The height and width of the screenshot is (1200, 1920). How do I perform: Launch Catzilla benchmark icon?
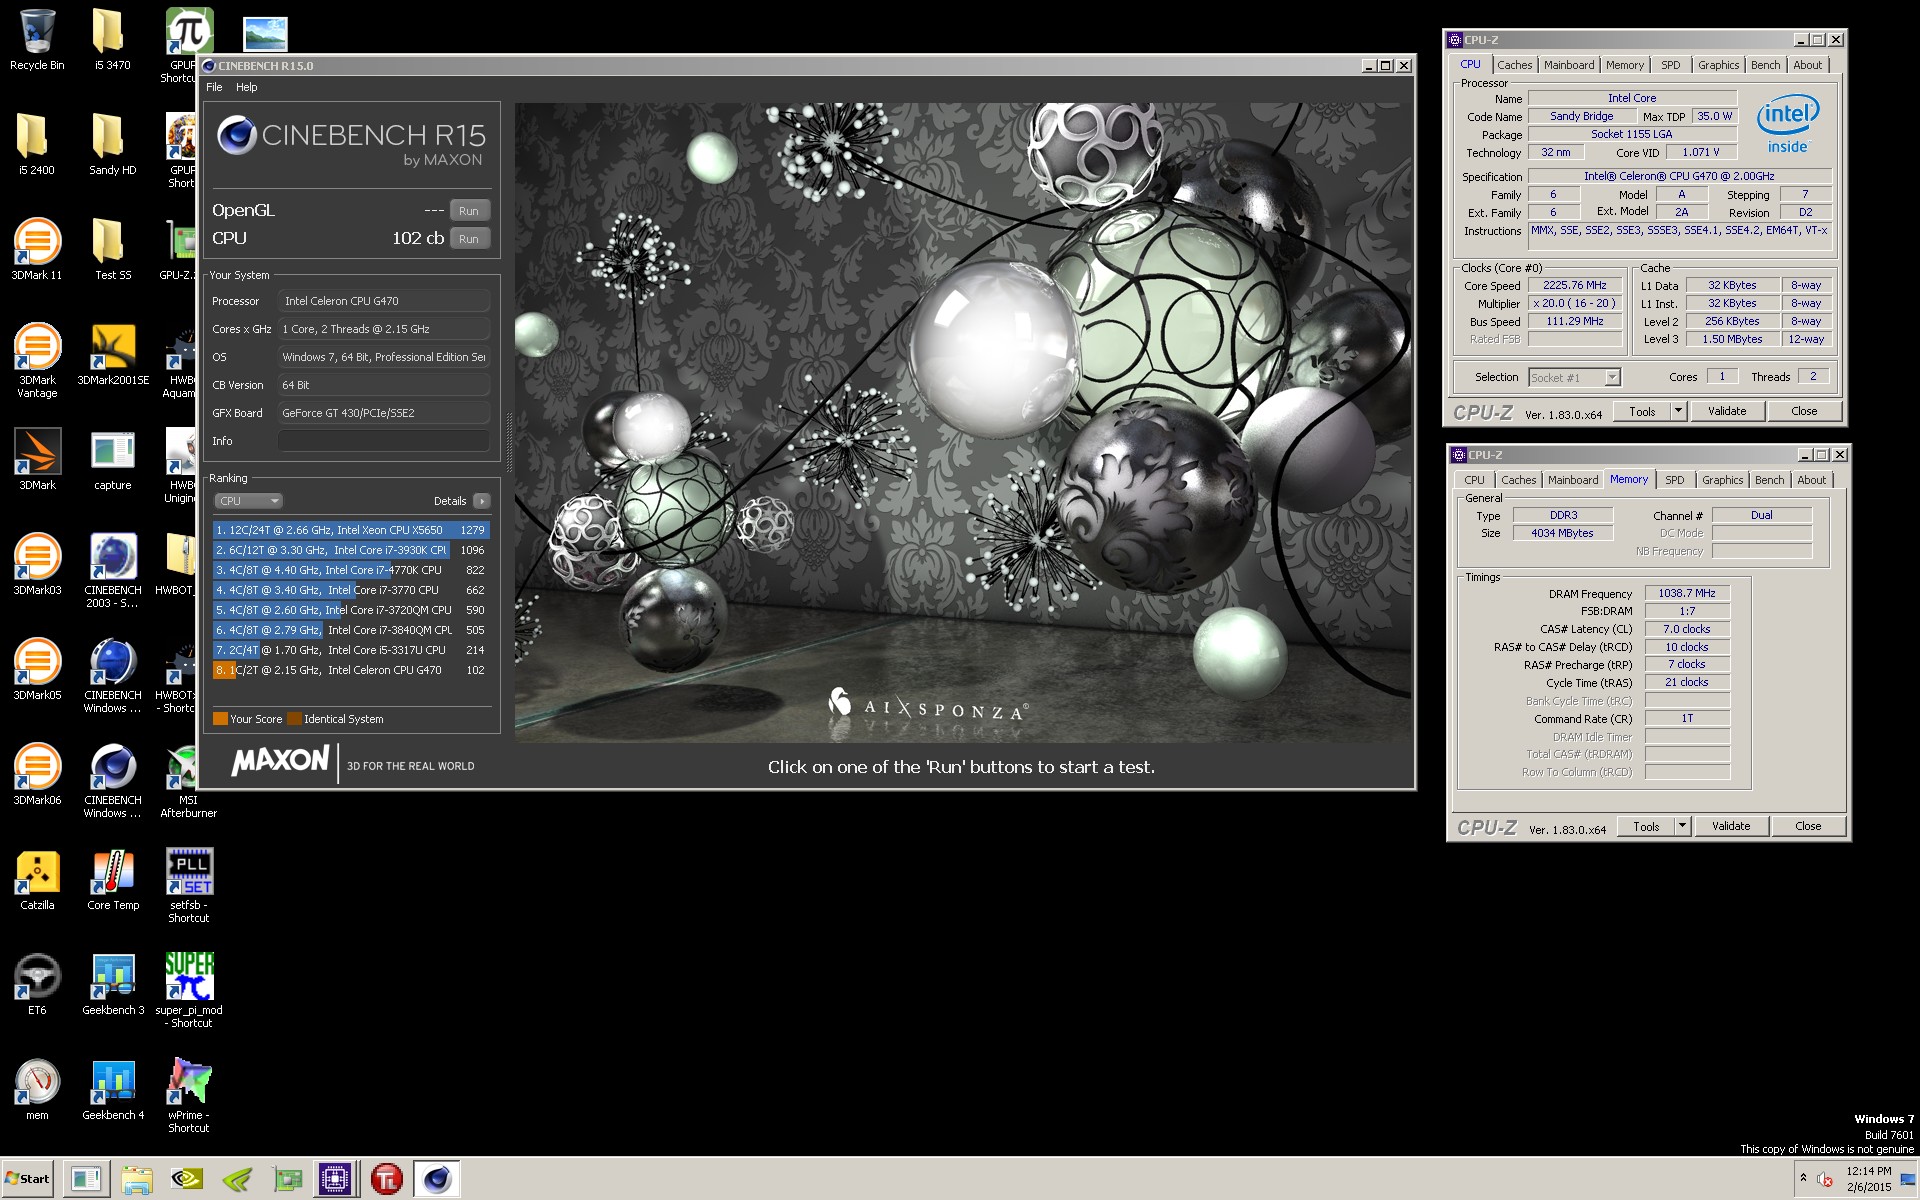tap(37, 880)
